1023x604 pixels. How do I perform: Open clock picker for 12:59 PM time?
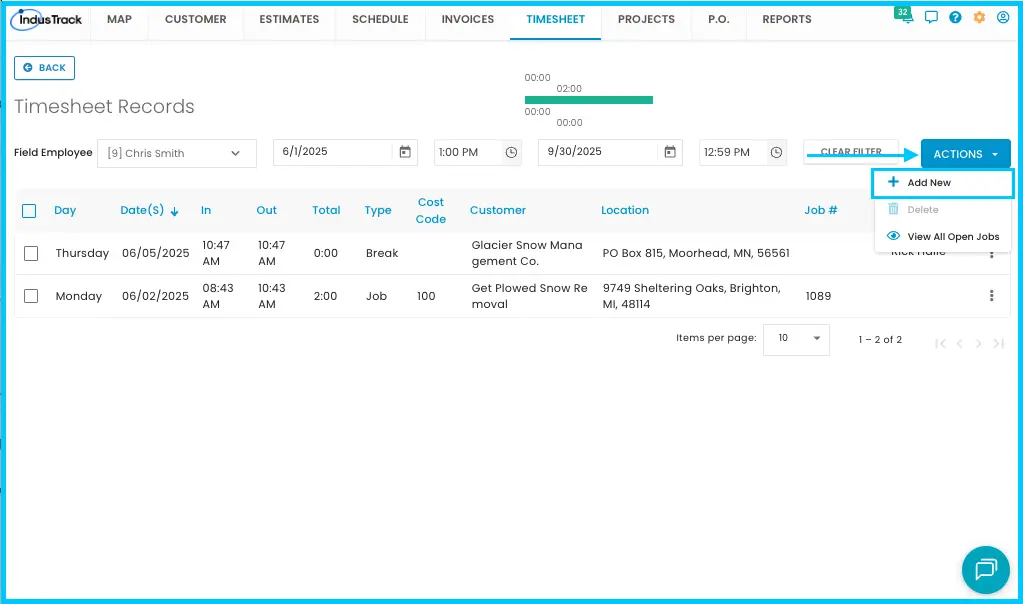776,153
